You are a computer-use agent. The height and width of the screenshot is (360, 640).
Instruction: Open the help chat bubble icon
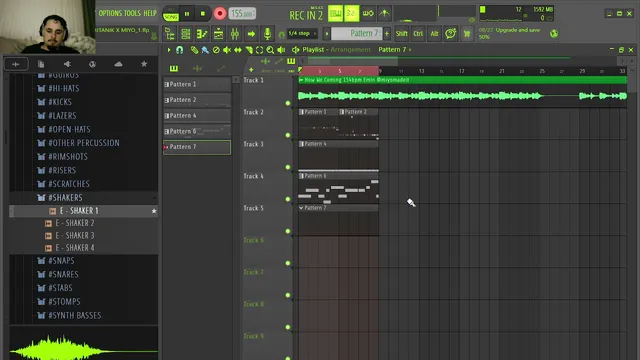pos(451,33)
